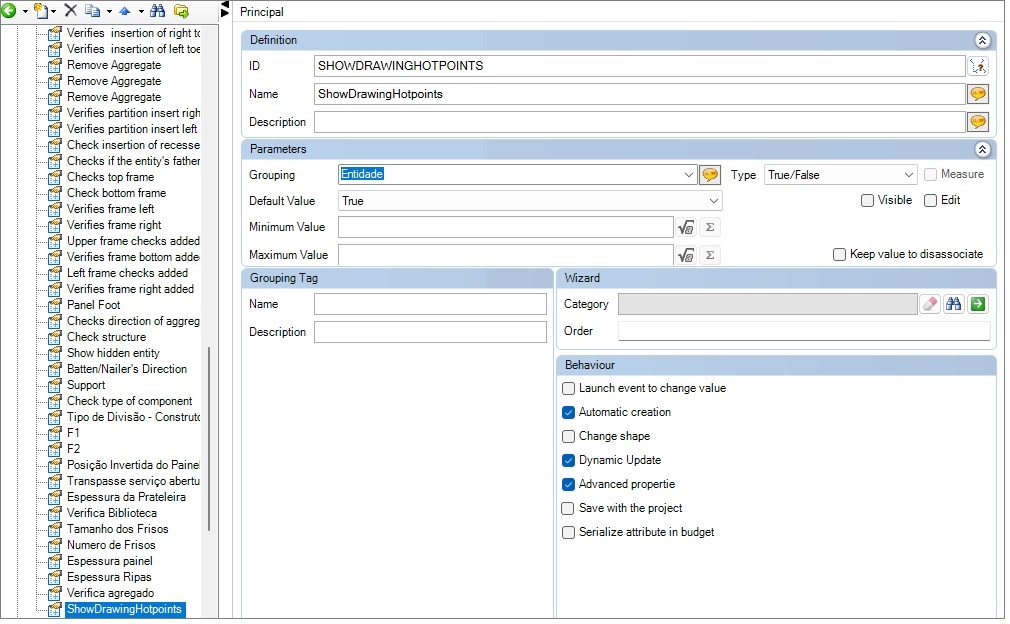Click the speech bubble icon beside Grouping

pyautogui.click(x=710, y=175)
